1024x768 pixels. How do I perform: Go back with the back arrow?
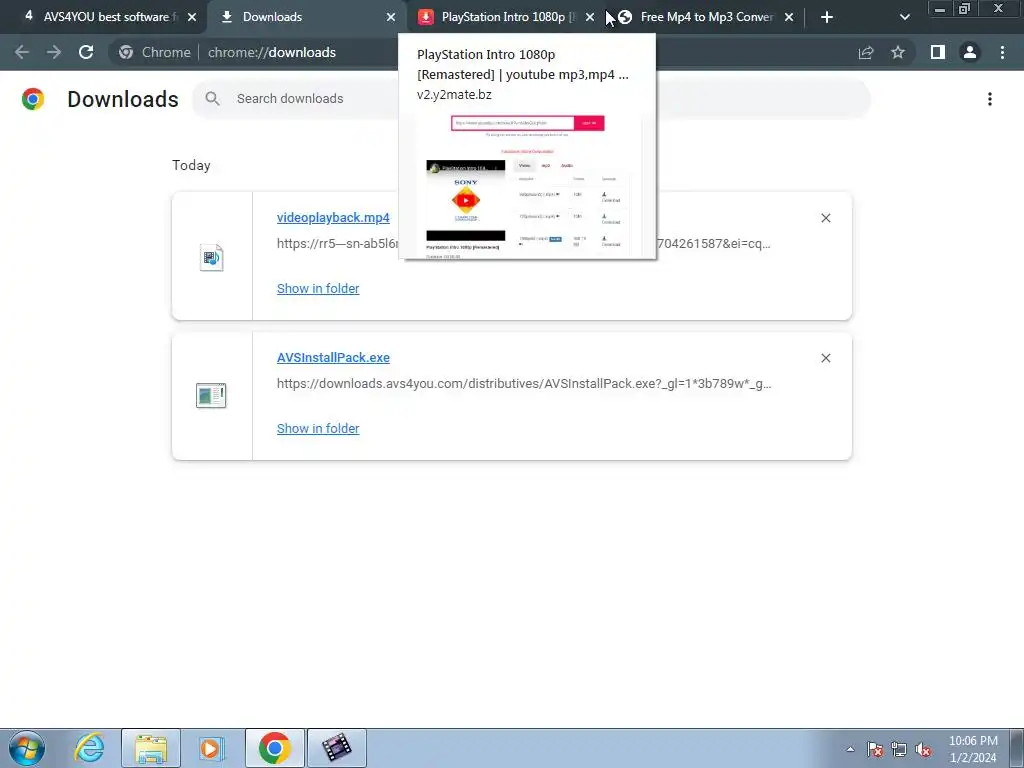coord(22,52)
